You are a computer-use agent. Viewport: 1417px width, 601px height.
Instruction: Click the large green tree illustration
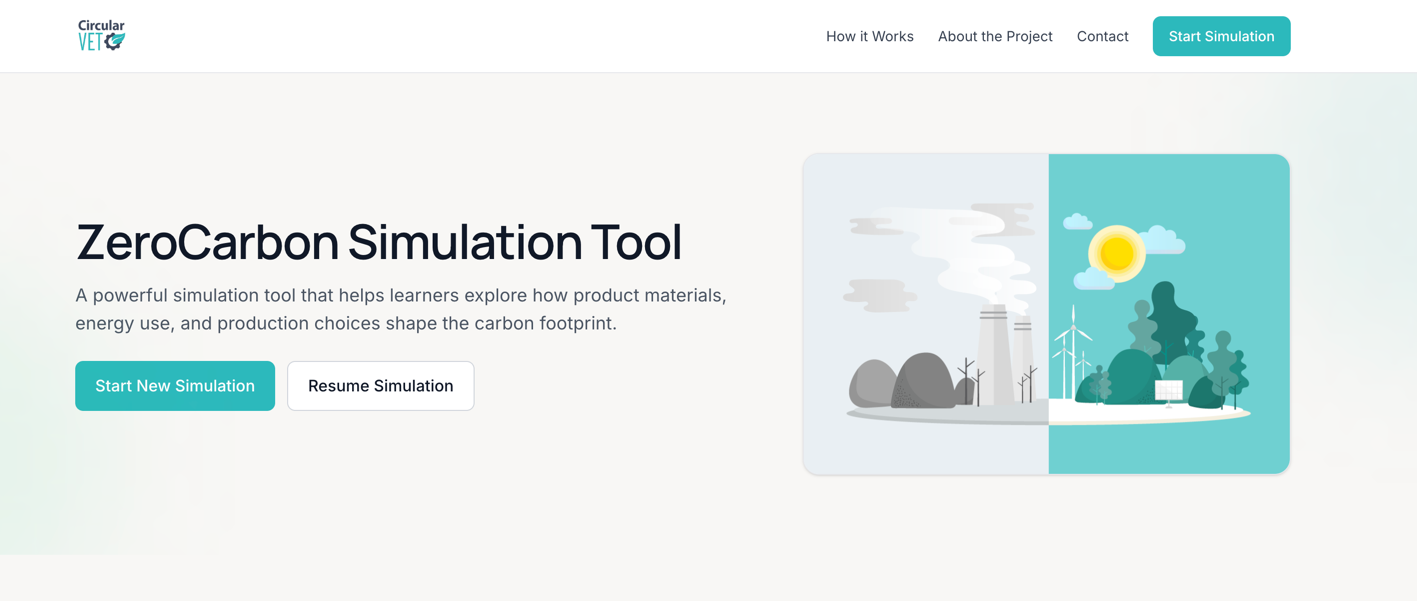coord(1172,315)
